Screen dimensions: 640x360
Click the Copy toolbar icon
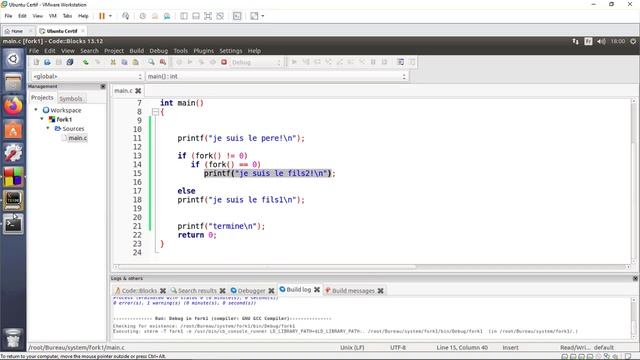pyautogui.click(x=124, y=62)
